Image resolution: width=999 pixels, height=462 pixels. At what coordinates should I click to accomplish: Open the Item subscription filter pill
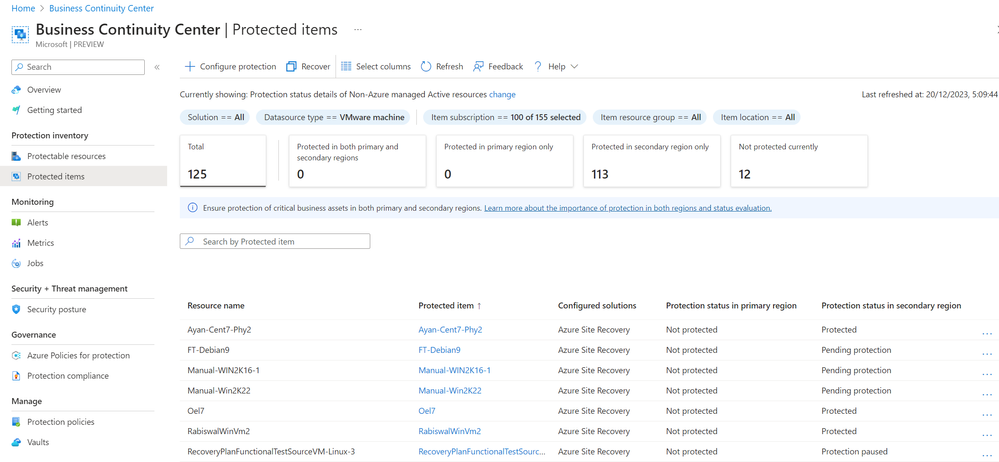(x=505, y=117)
